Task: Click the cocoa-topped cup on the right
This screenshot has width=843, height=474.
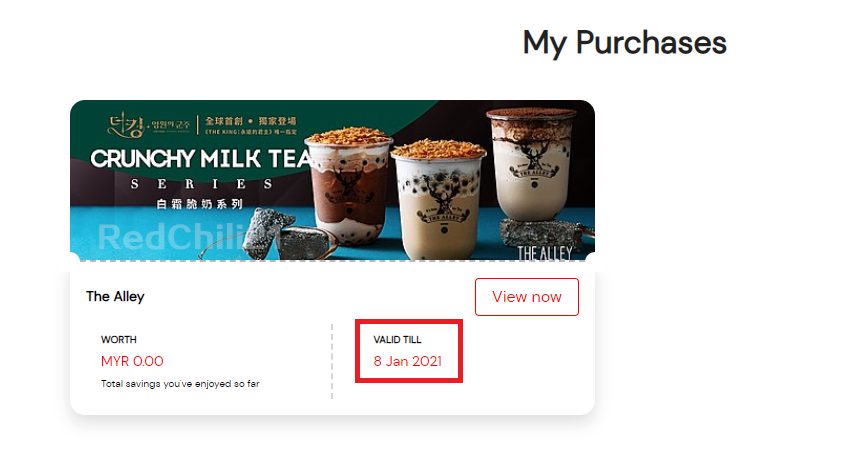Action: [x=531, y=164]
